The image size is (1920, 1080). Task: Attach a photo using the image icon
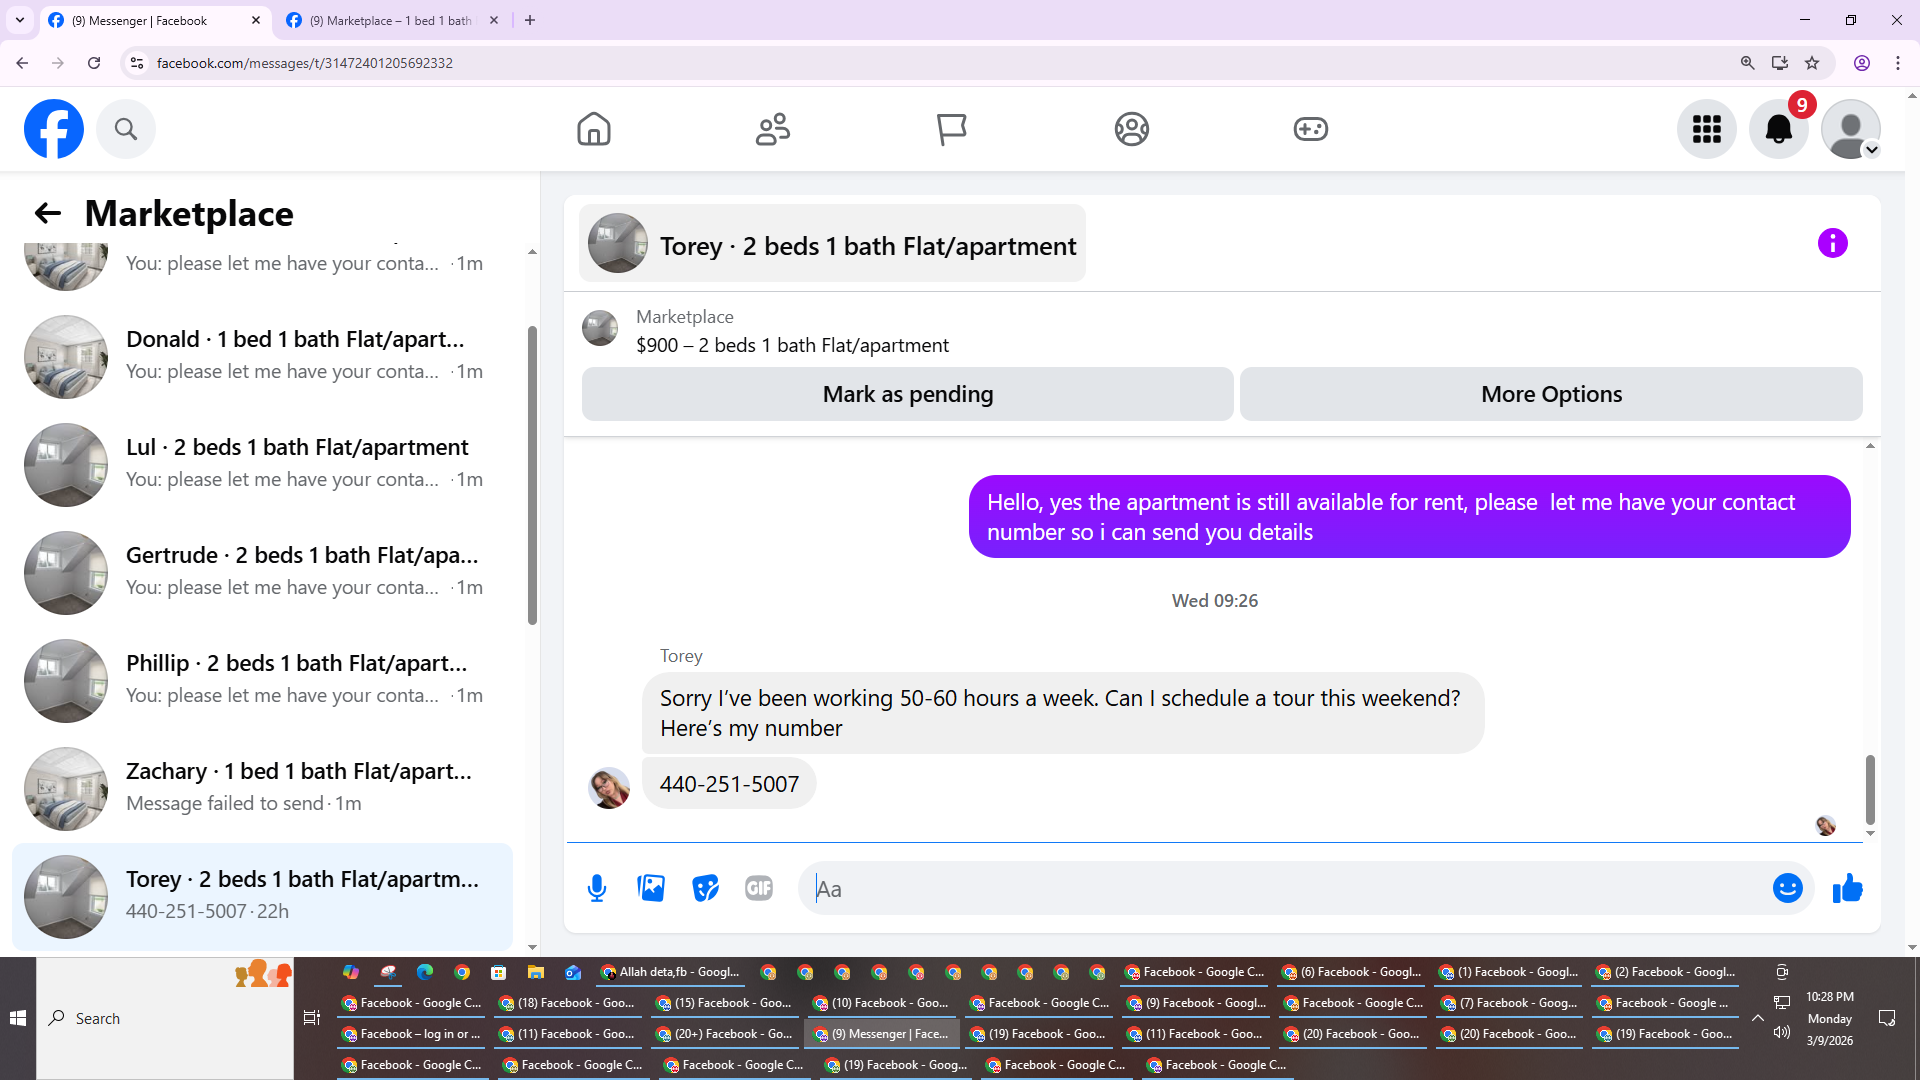click(651, 888)
